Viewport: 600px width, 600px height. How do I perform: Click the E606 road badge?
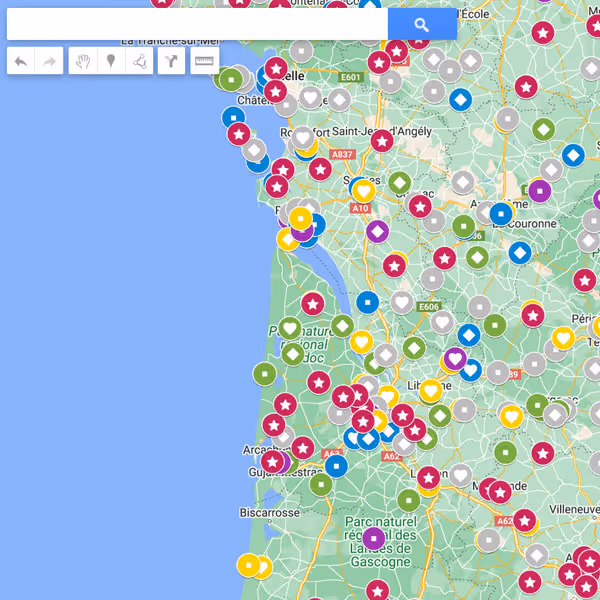429,307
